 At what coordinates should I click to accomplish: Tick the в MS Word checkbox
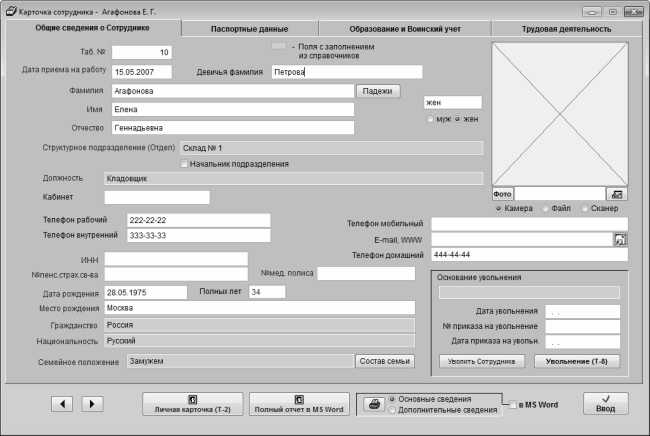pos(514,405)
